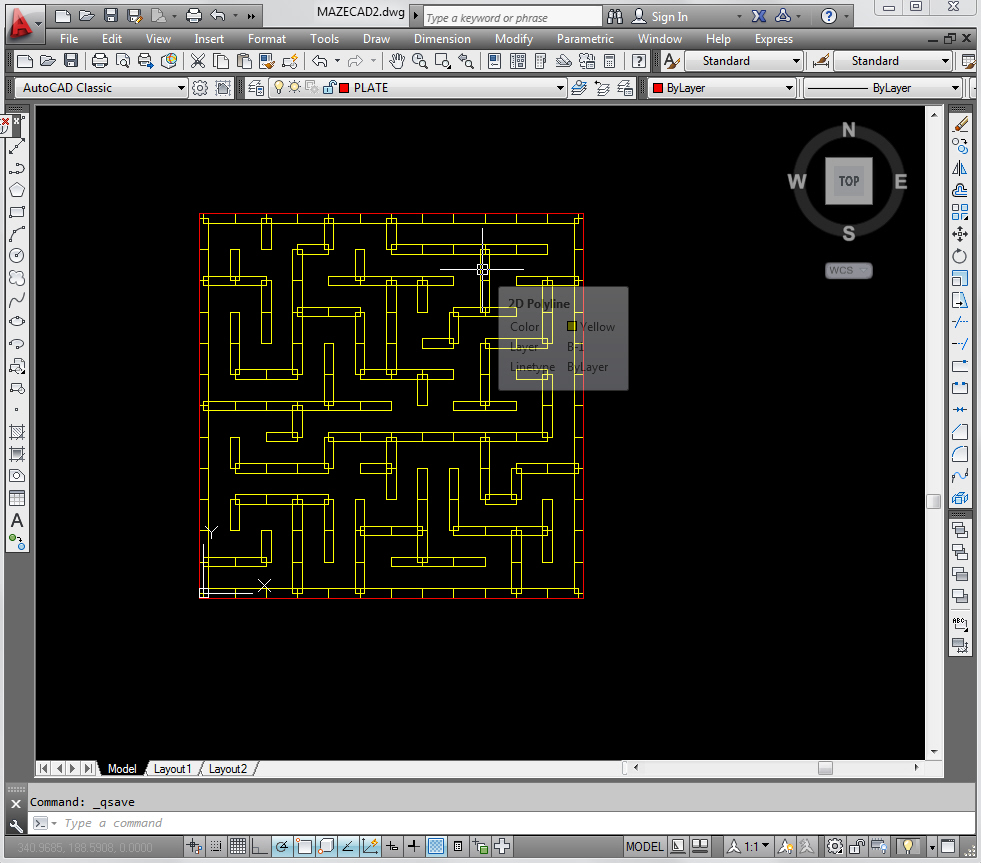Image resolution: width=981 pixels, height=863 pixels.
Task: Open the Draw menu
Action: tap(376, 39)
